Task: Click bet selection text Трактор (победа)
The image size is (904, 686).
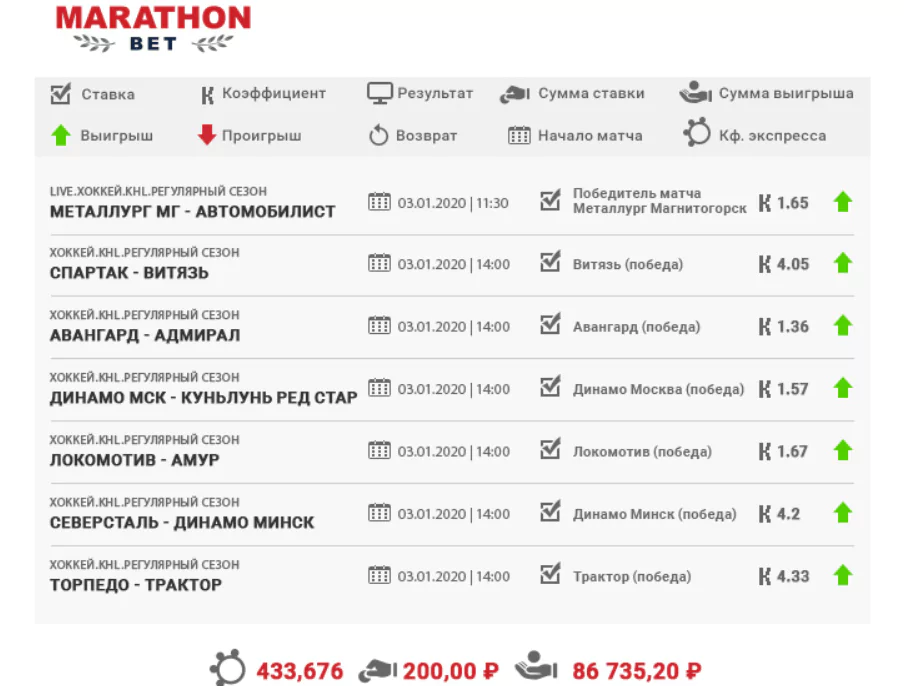Action: pyautogui.click(x=632, y=576)
